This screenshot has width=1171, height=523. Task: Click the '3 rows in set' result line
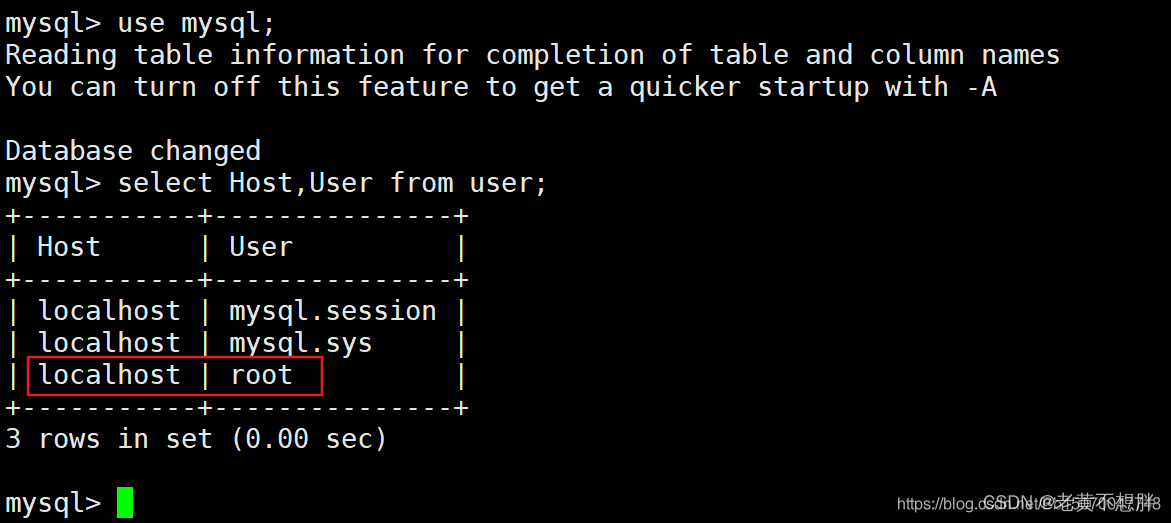pyautogui.click(x=109, y=439)
